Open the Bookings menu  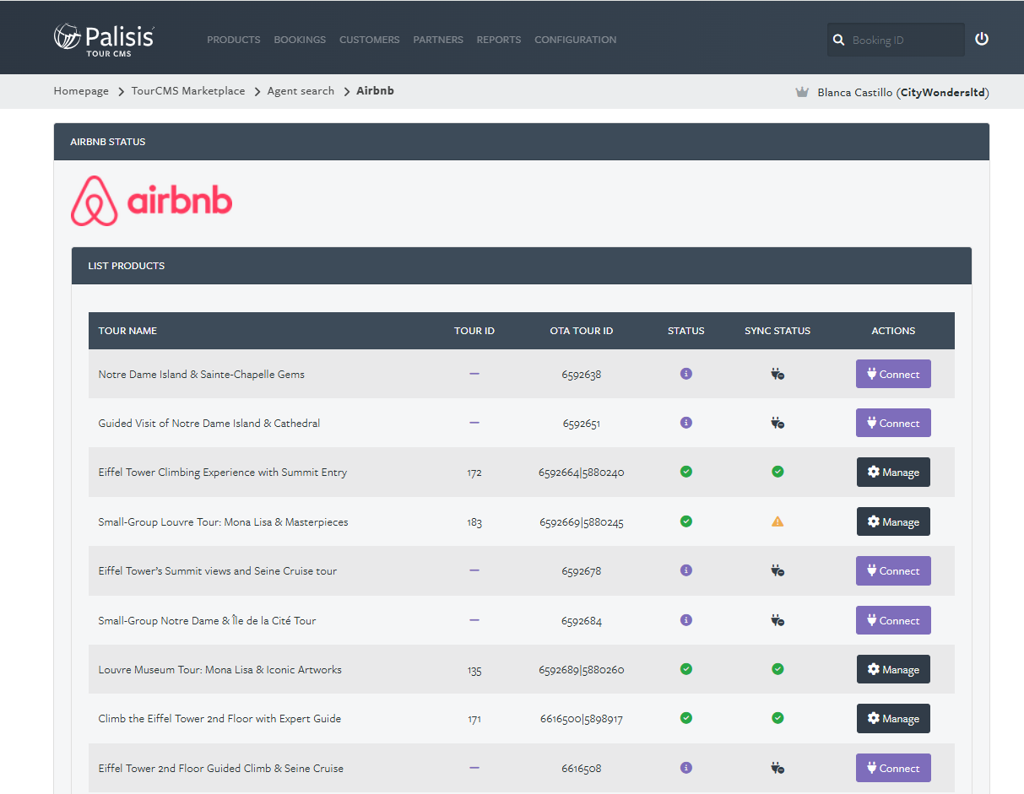299,39
